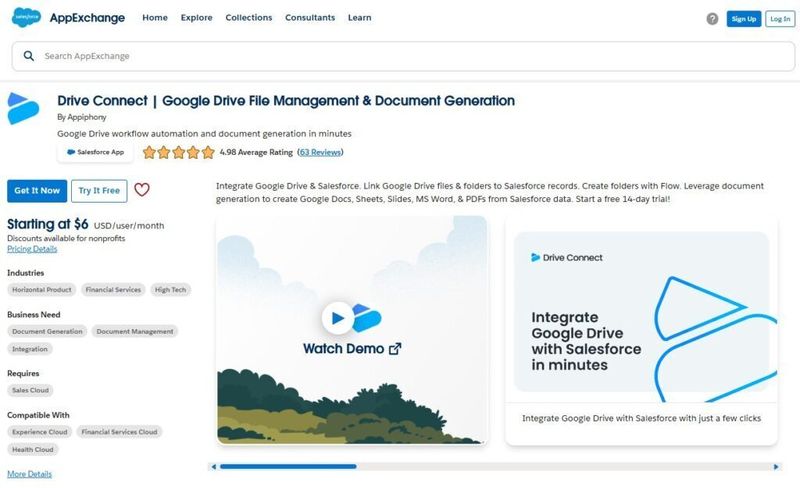Click the By Appiphony publisher text
Screen dimensions: 800x488
82,117
